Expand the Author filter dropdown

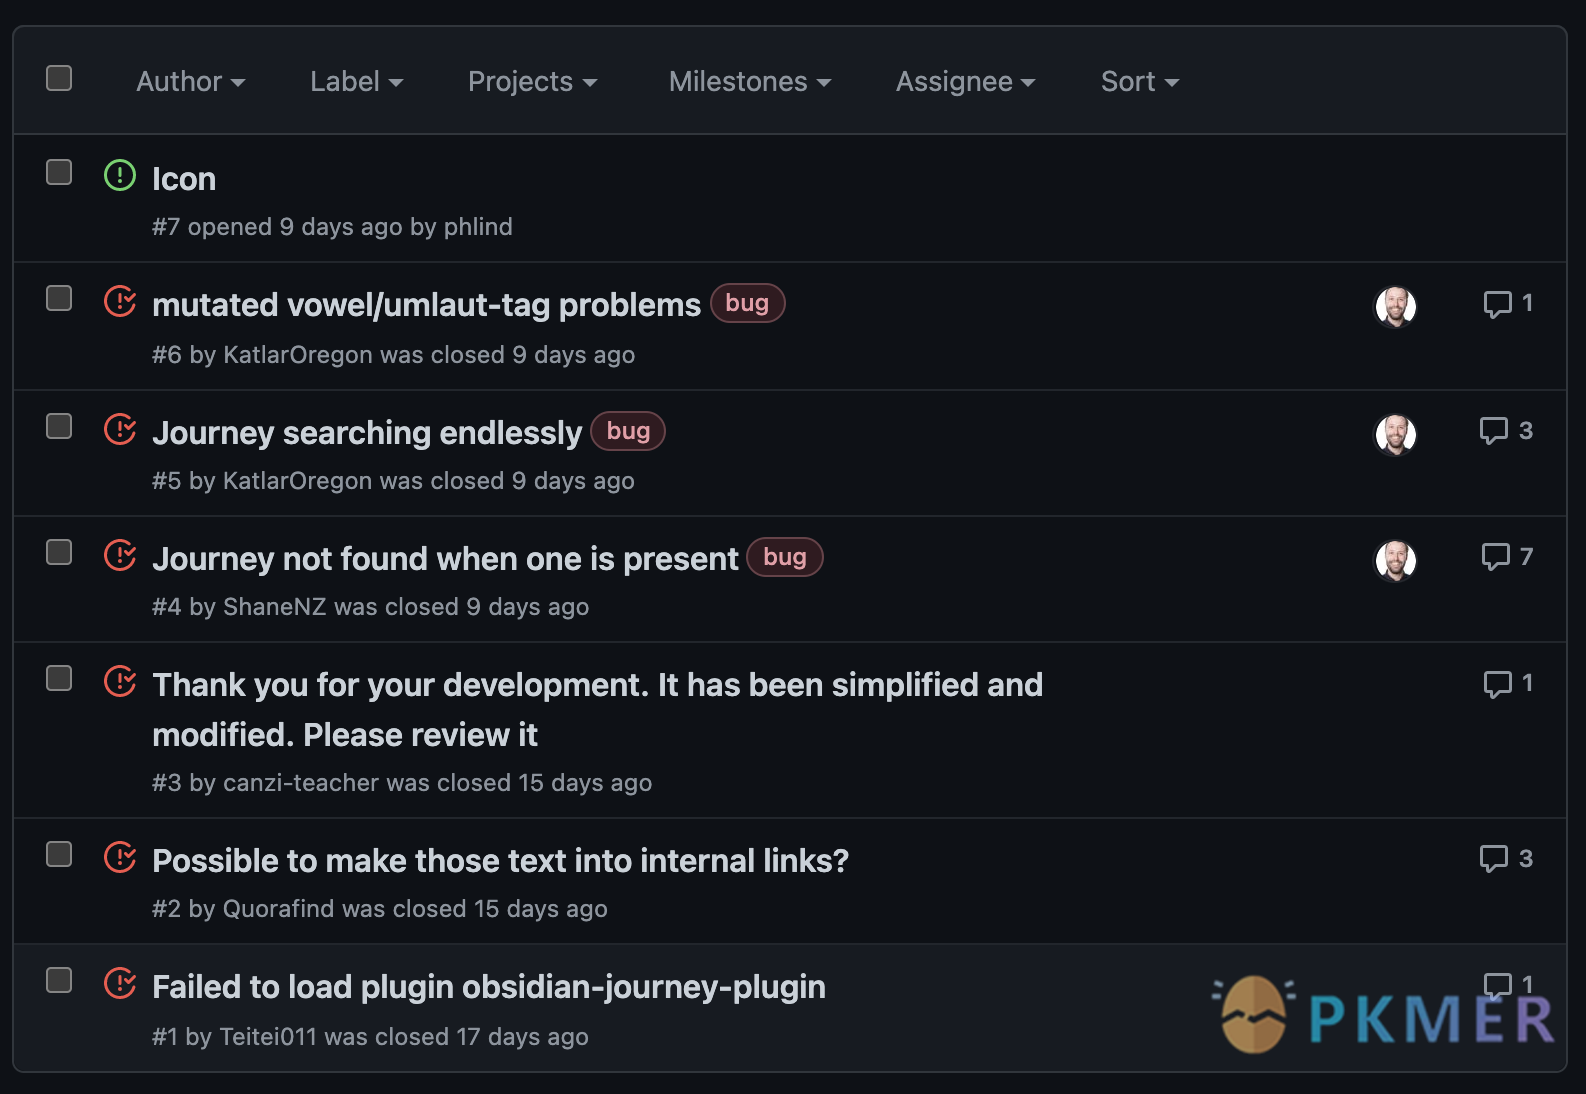(190, 82)
